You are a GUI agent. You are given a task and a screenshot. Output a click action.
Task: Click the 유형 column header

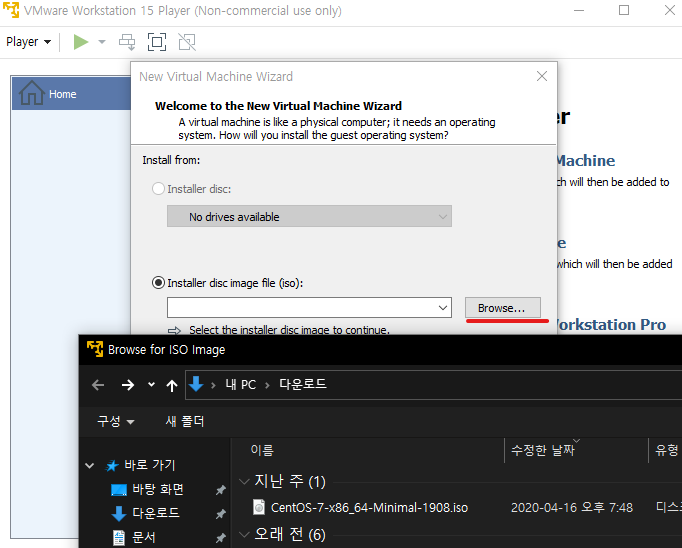(x=667, y=450)
